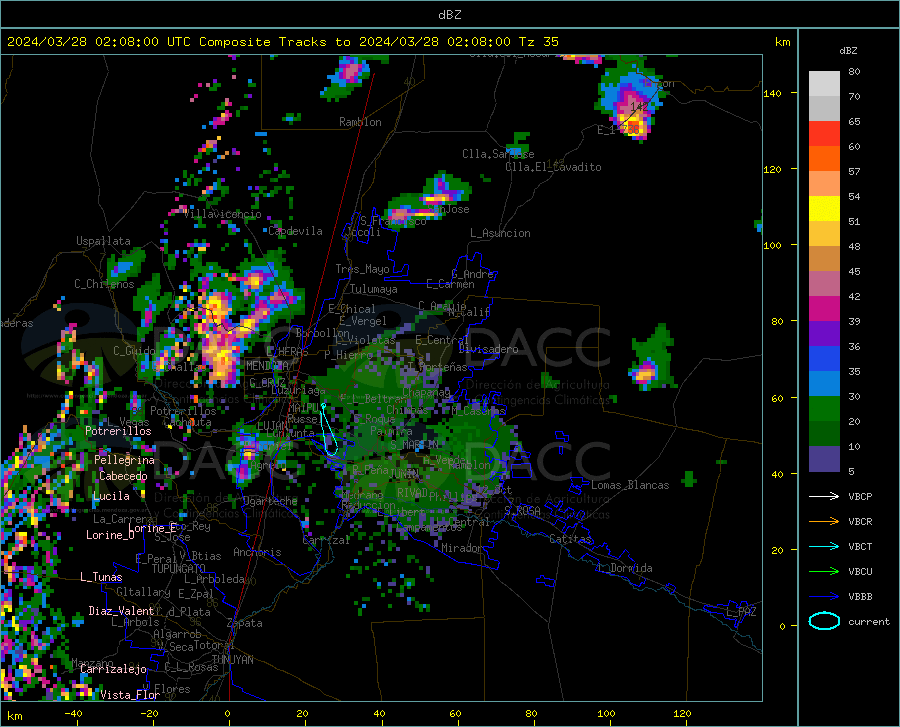Click the 'Tulumaya' map label
This screenshot has width=900, height=727.
point(374,289)
